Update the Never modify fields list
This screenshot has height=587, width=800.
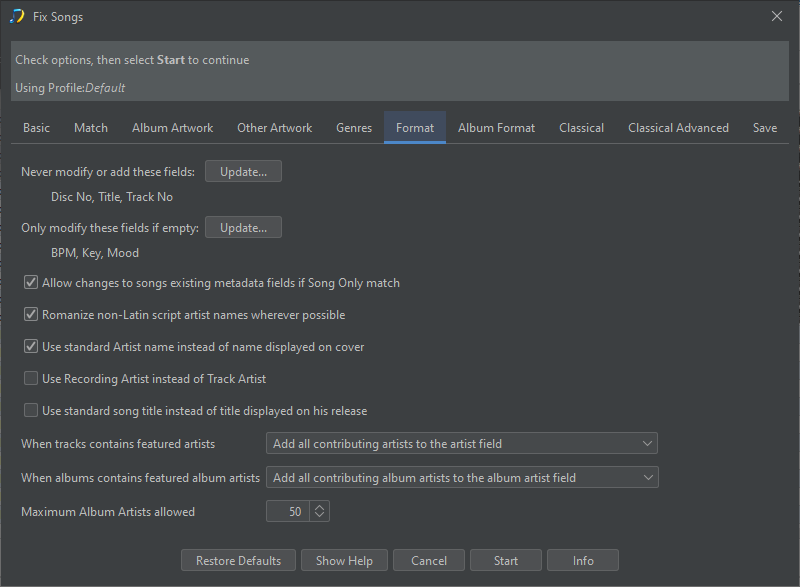coord(243,172)
